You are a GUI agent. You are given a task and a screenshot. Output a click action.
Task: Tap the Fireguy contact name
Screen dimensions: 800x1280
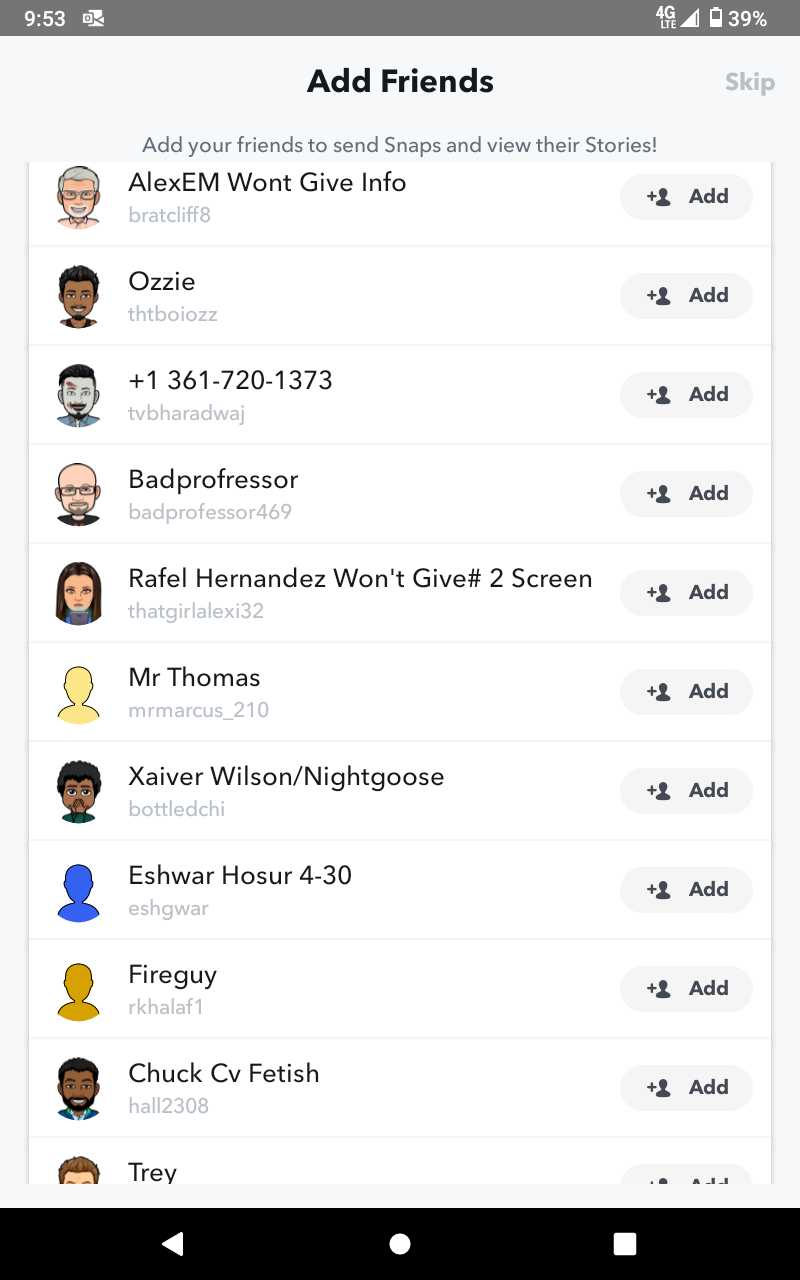(172, 975)
